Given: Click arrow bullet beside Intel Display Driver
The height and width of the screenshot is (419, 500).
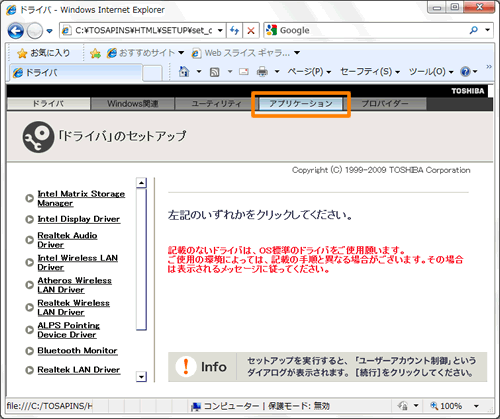Looking at the screenshot, I should click(x=30, y=219).
